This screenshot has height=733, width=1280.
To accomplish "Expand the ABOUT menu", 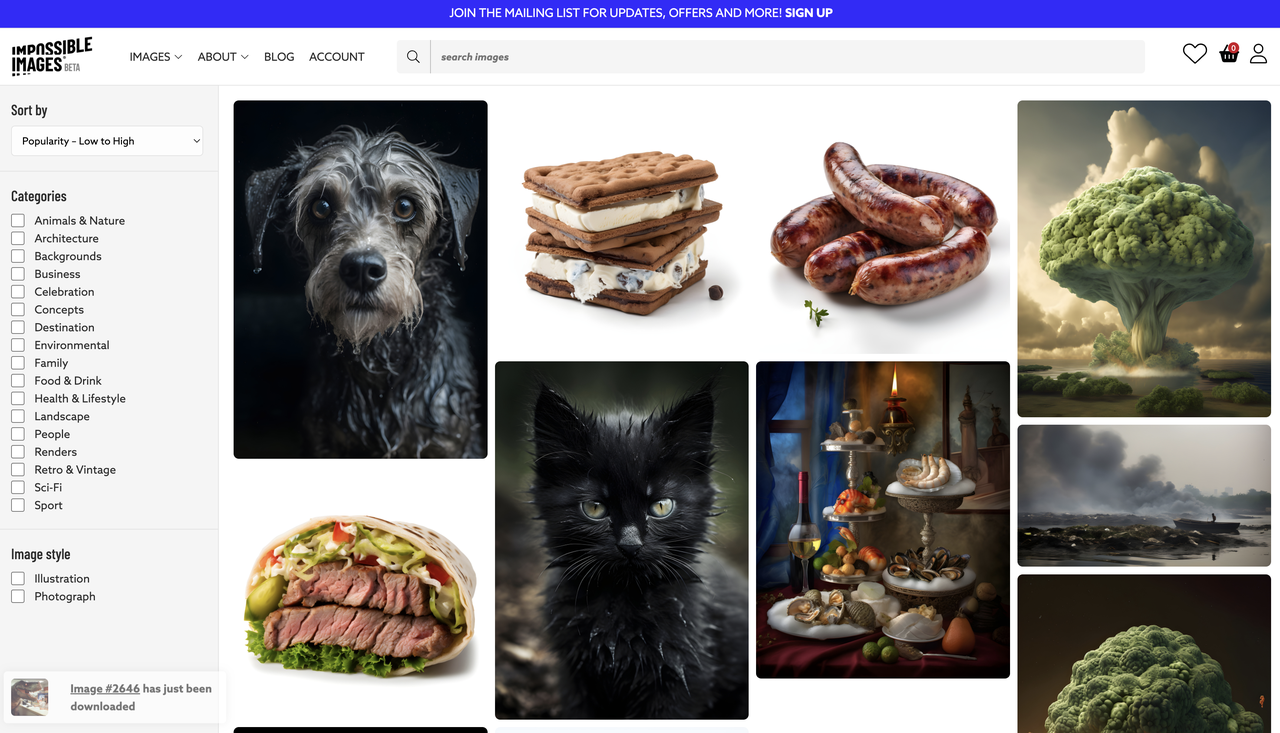I will pos(223,57).
